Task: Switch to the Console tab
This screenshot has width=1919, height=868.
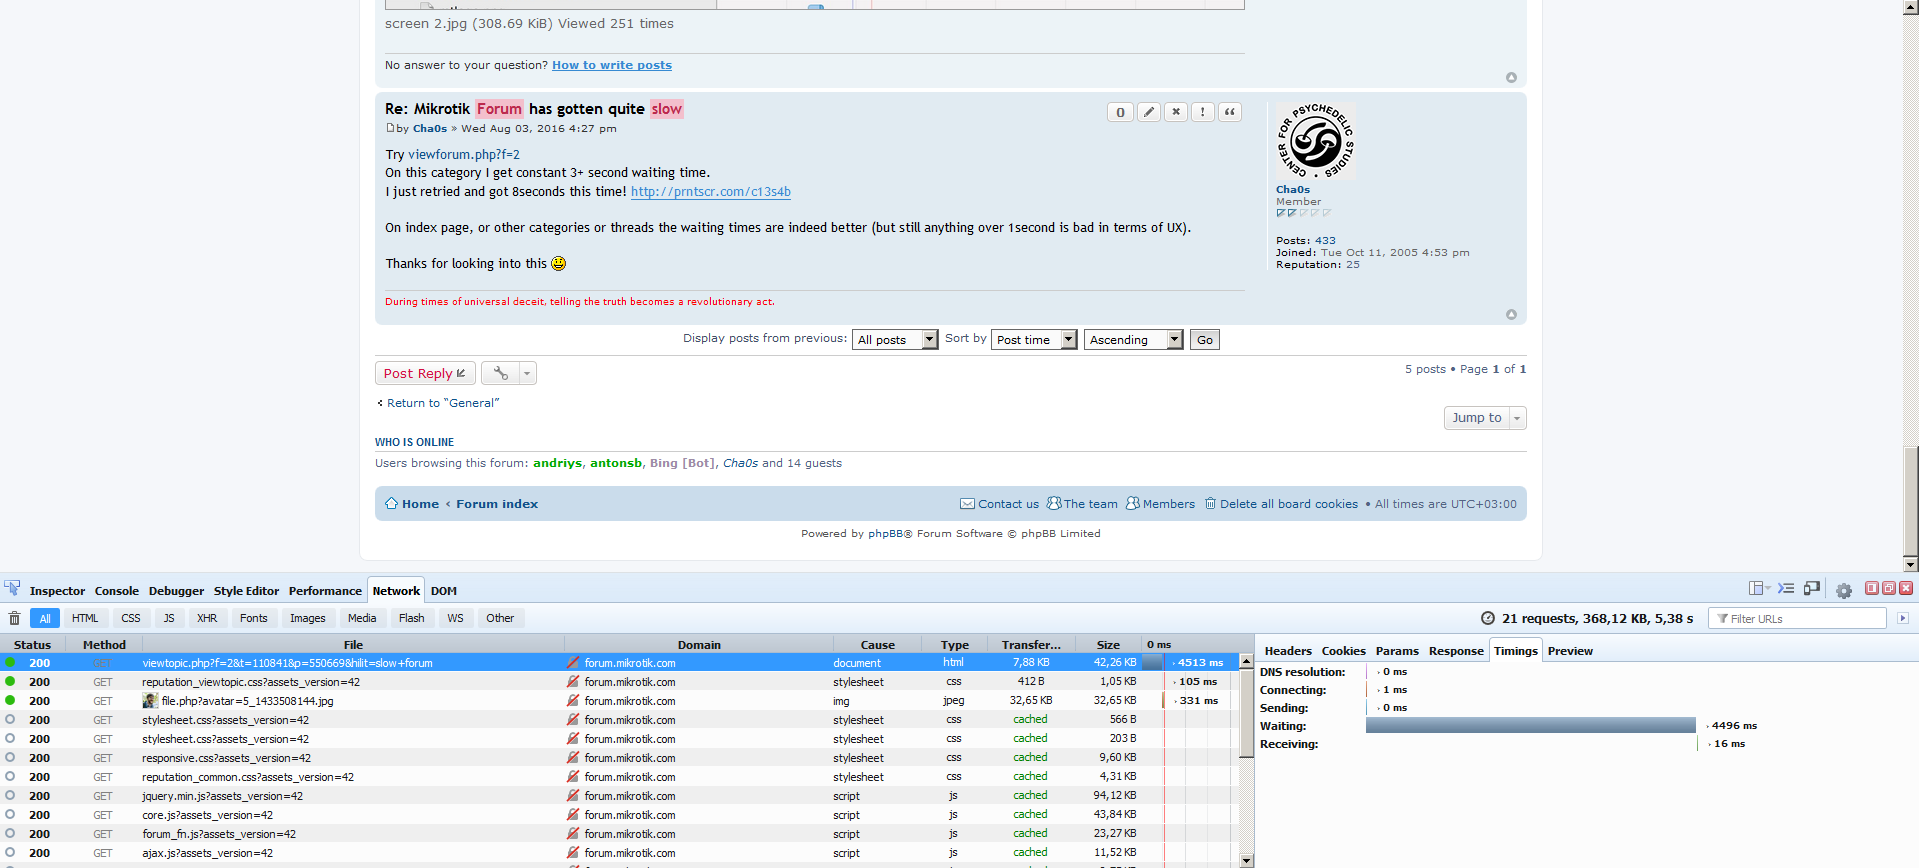Action: pos(117,591)
